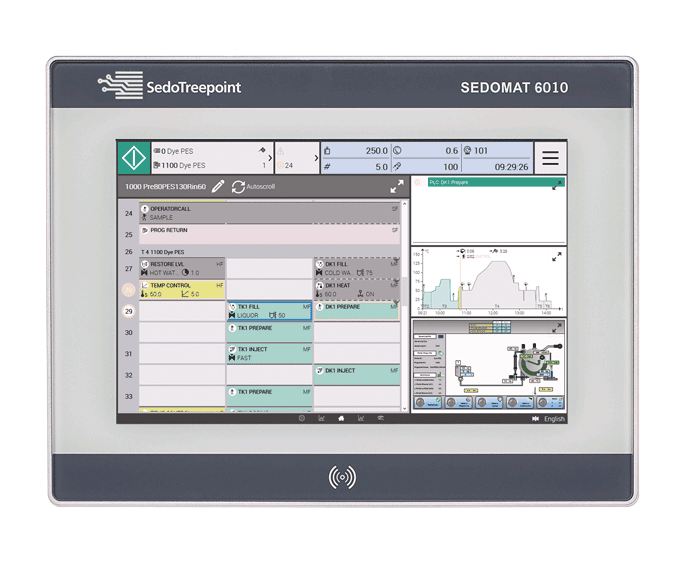Select the DK1 FILL step block

(x=356, y=268)
